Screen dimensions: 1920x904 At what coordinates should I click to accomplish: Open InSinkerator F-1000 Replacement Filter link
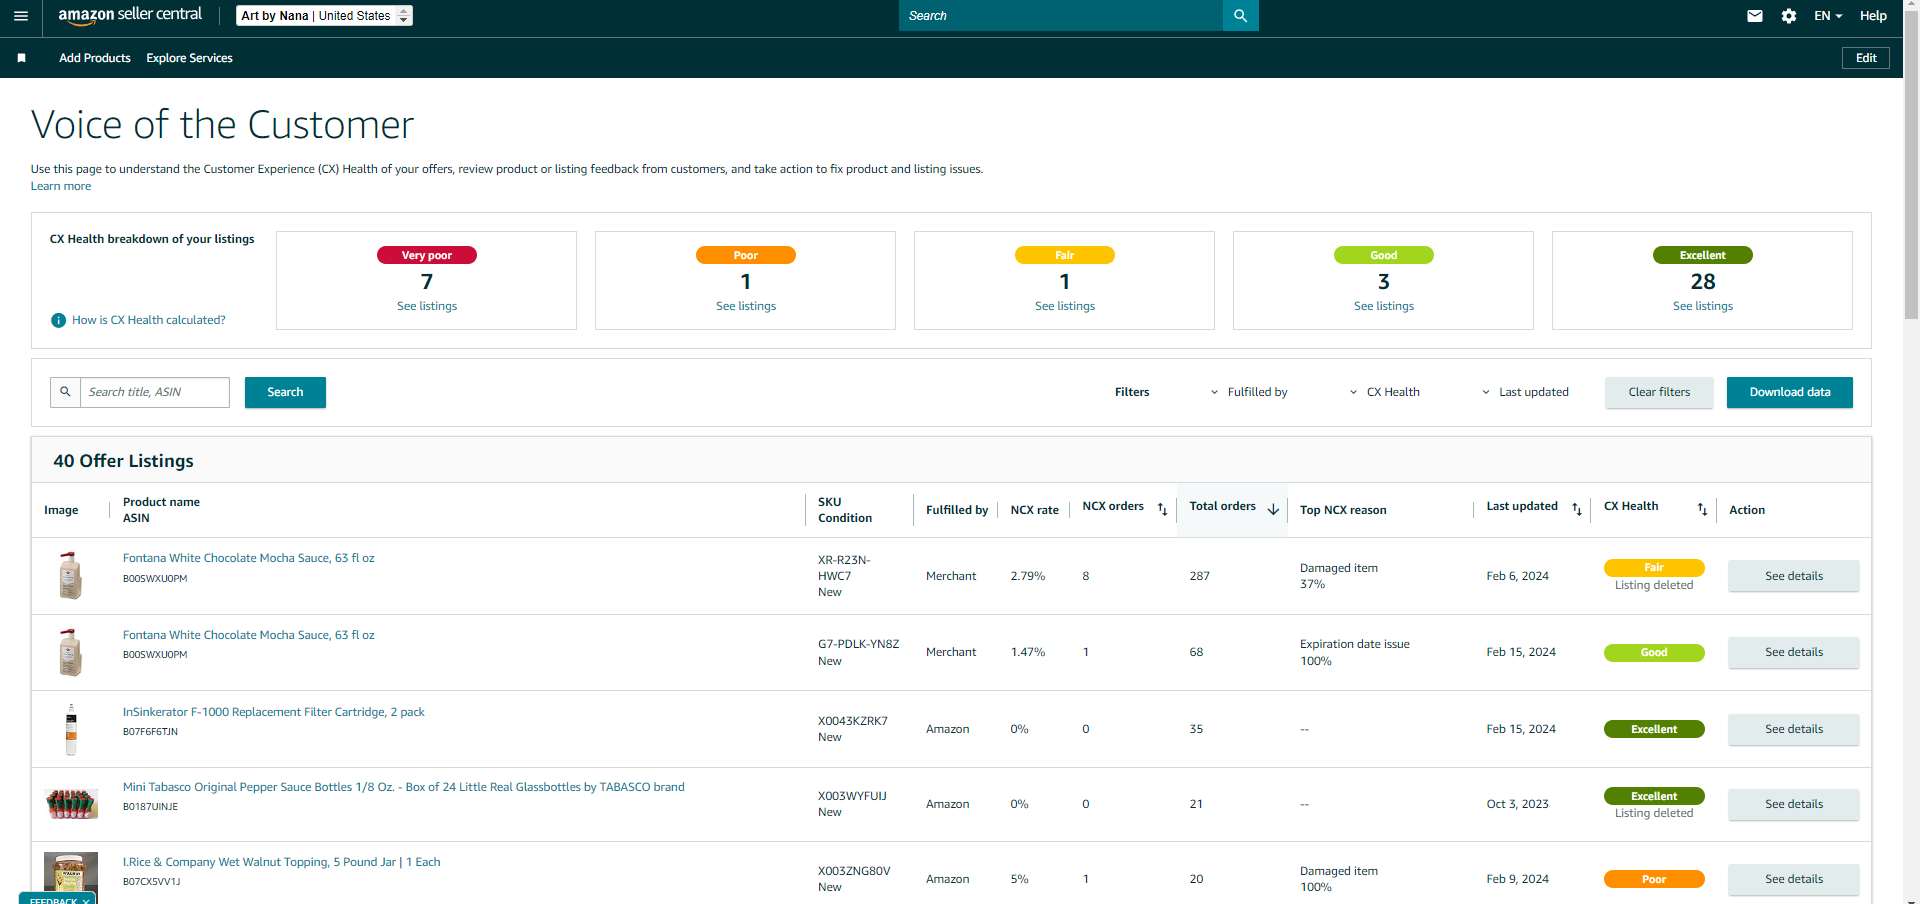(x=274, y=712)
